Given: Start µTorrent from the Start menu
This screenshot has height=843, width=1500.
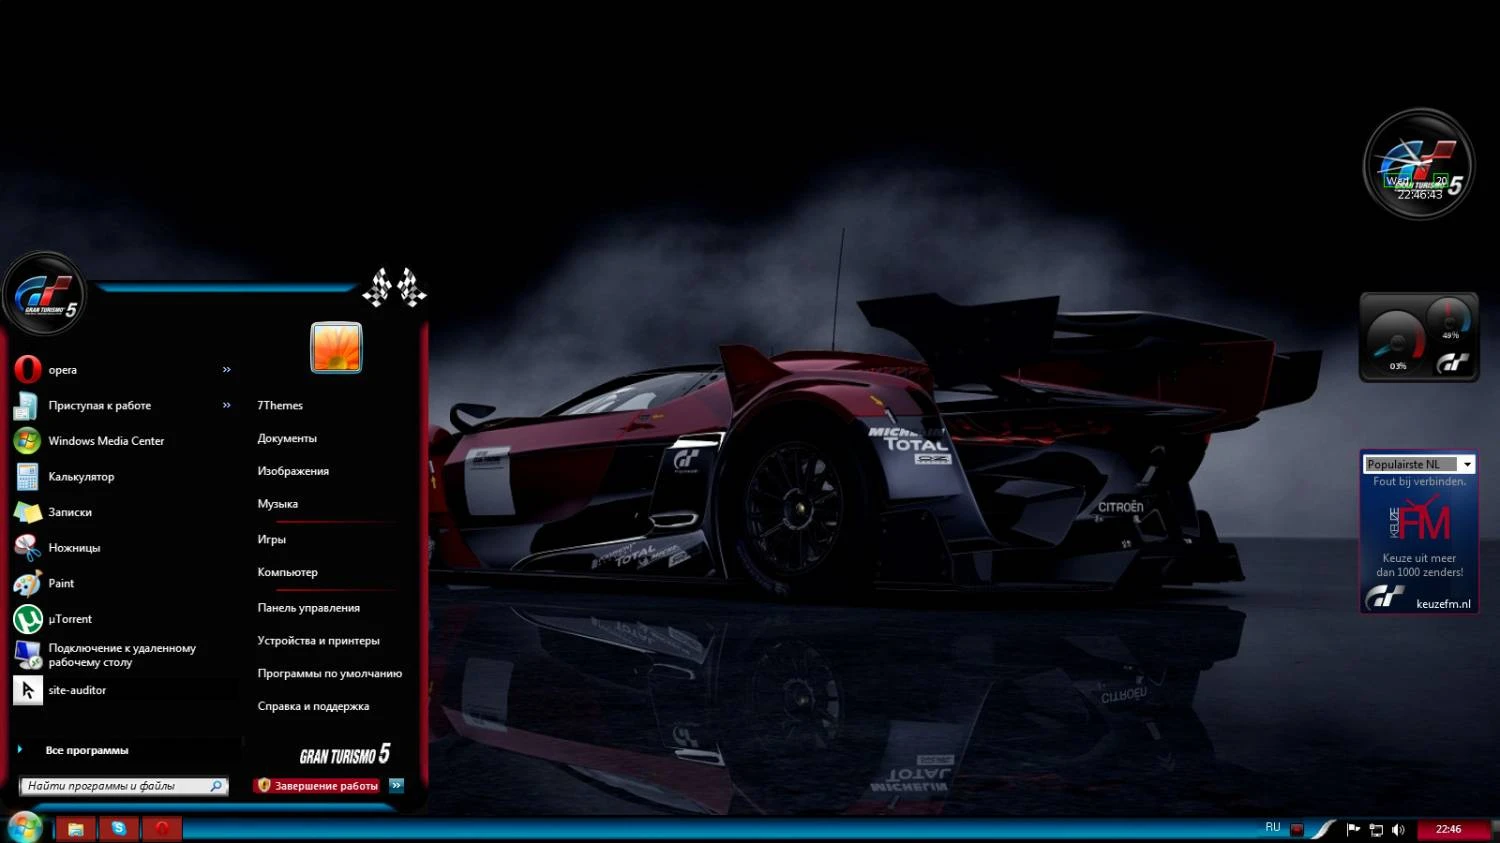Looking at the screenshot, I should click(x=69, y=618).
